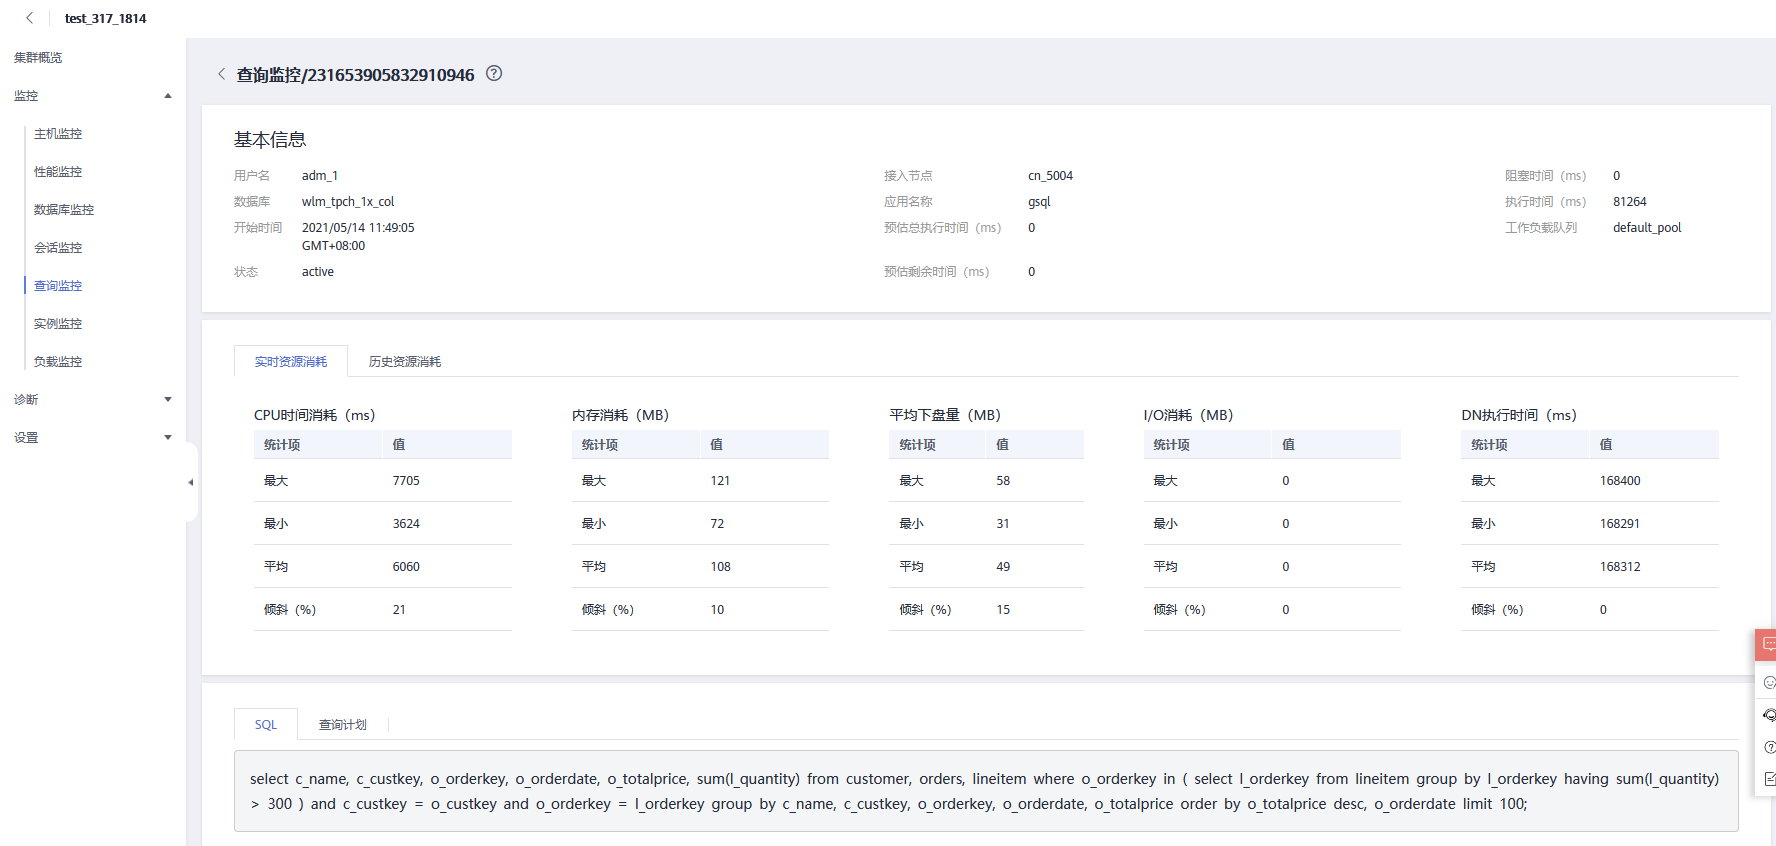The width and height of the screenshot is (1776, 846).
Task: Open 集群概览 in the sidebar
Action: pos(38,58)
